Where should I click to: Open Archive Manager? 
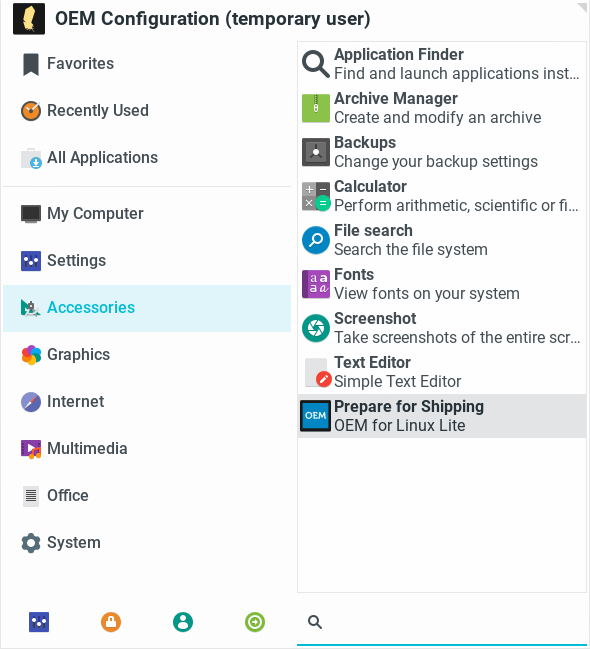(442, 108)
